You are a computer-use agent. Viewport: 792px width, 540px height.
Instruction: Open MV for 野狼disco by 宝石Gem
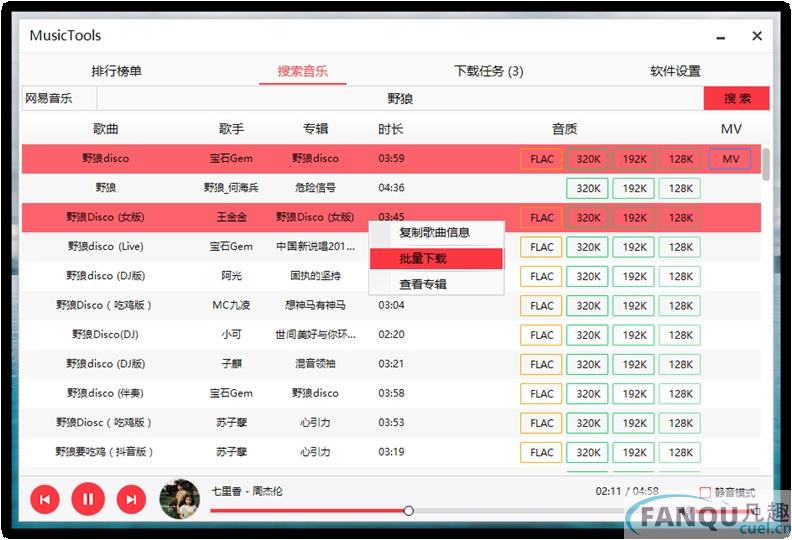click(730, 159)
